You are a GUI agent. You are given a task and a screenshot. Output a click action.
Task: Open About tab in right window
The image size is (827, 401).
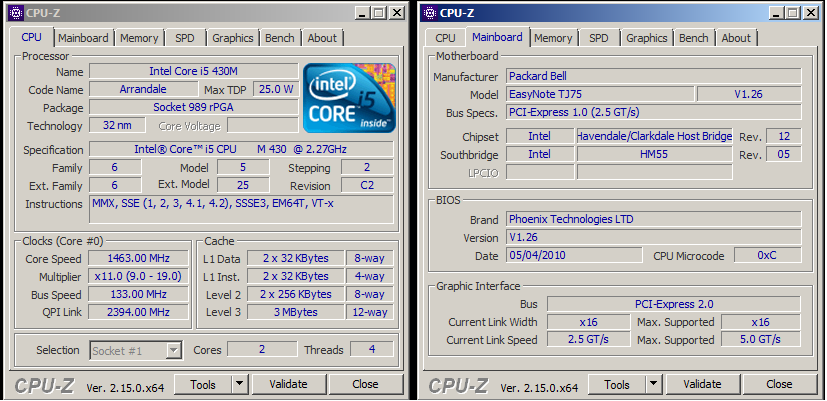click(736, 38)
